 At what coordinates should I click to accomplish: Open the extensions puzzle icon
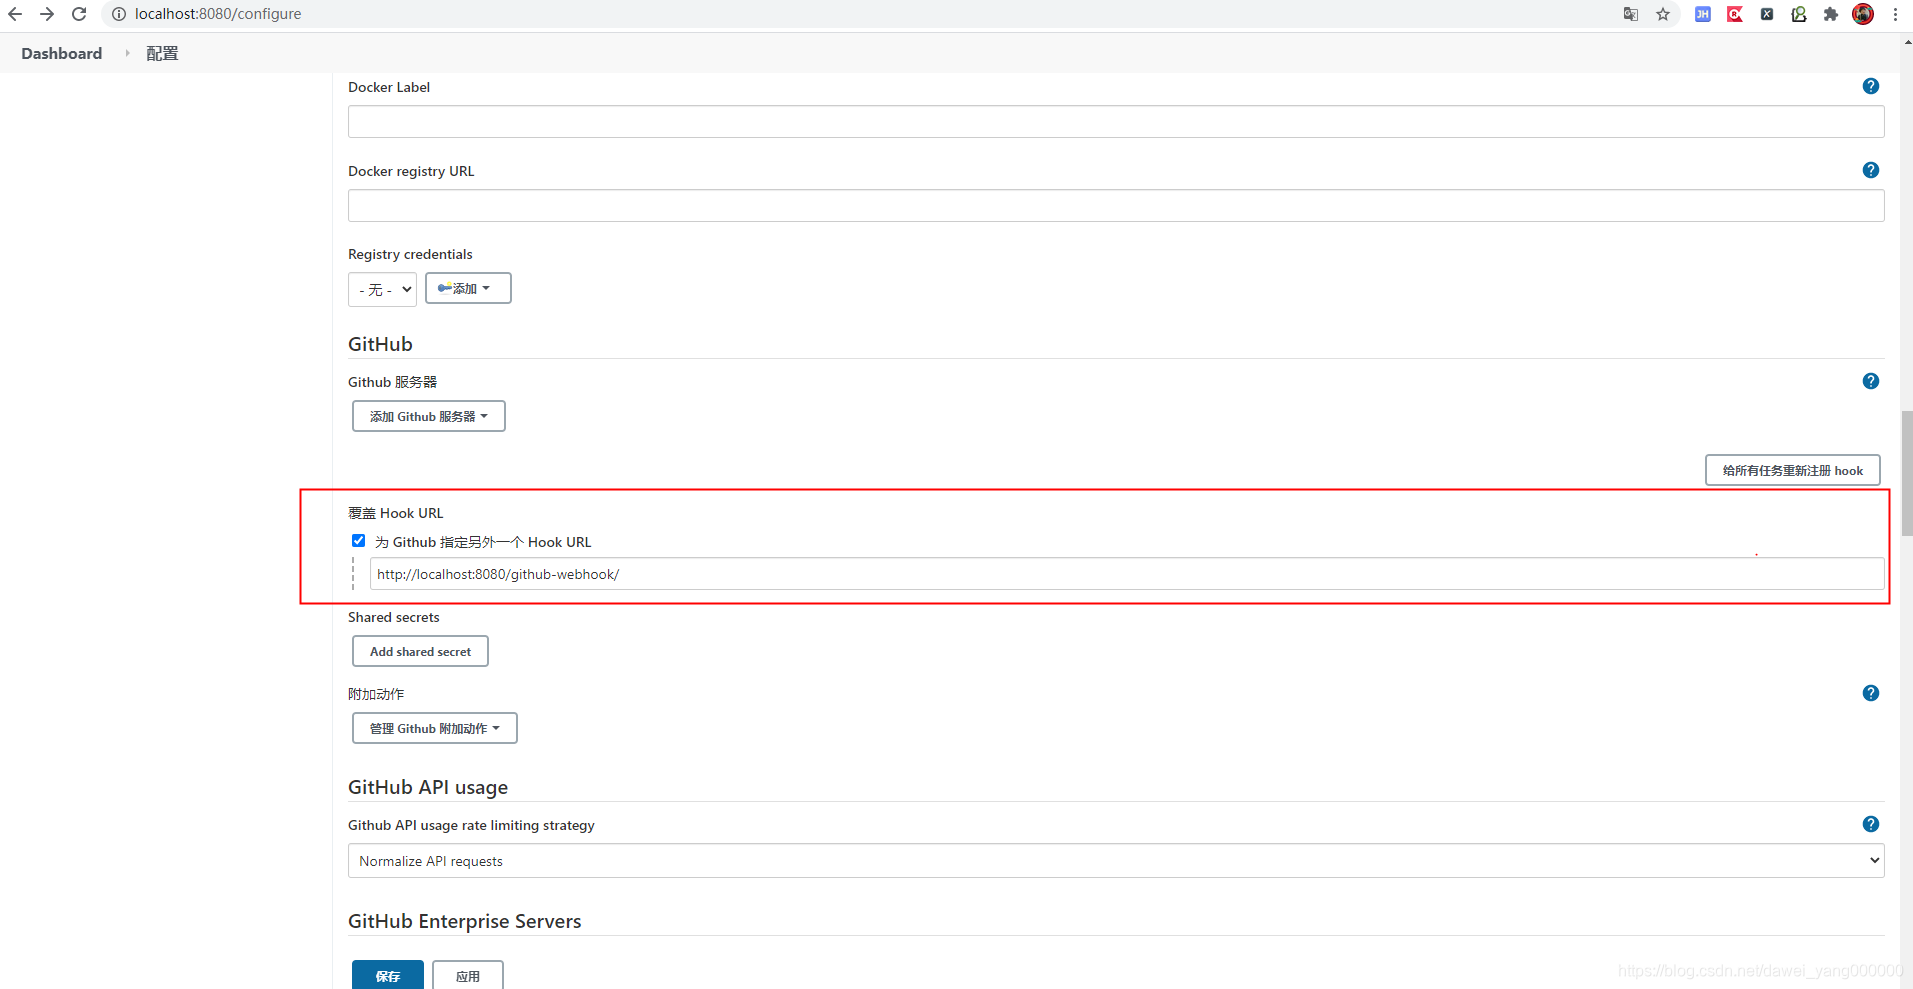pyautogui.click(x=1831, y=14)
